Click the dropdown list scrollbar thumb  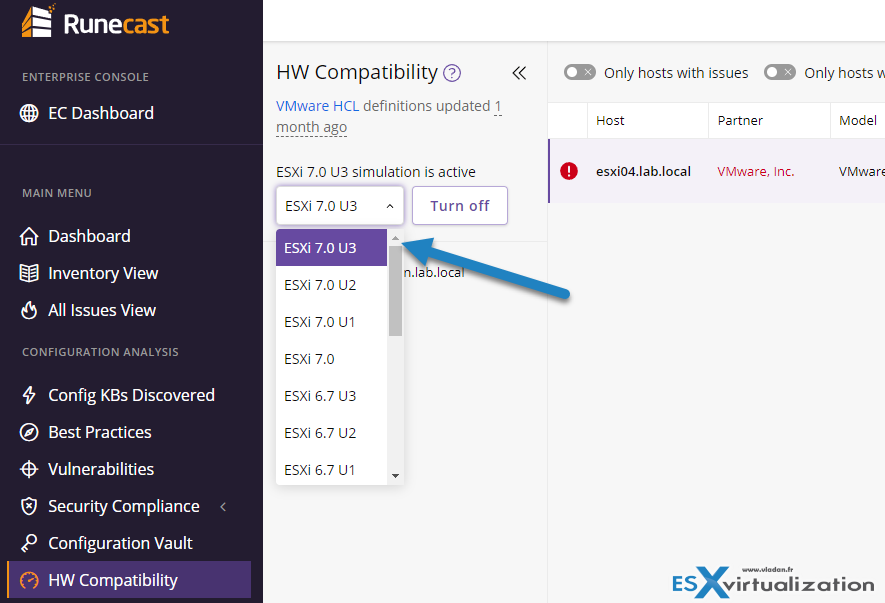tap(395, 290)
